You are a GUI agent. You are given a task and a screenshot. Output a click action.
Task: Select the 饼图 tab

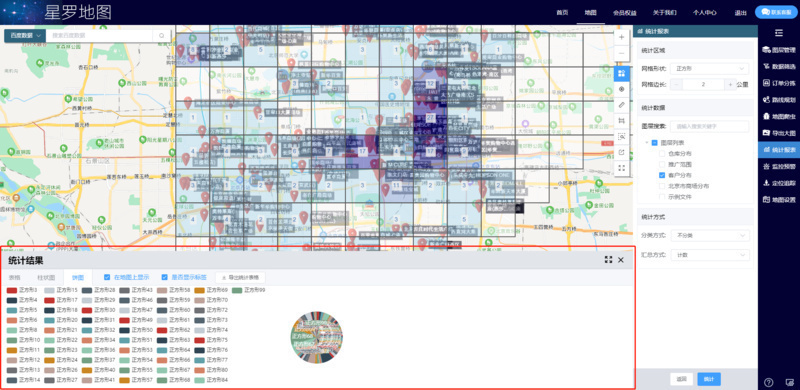(78, 277)
